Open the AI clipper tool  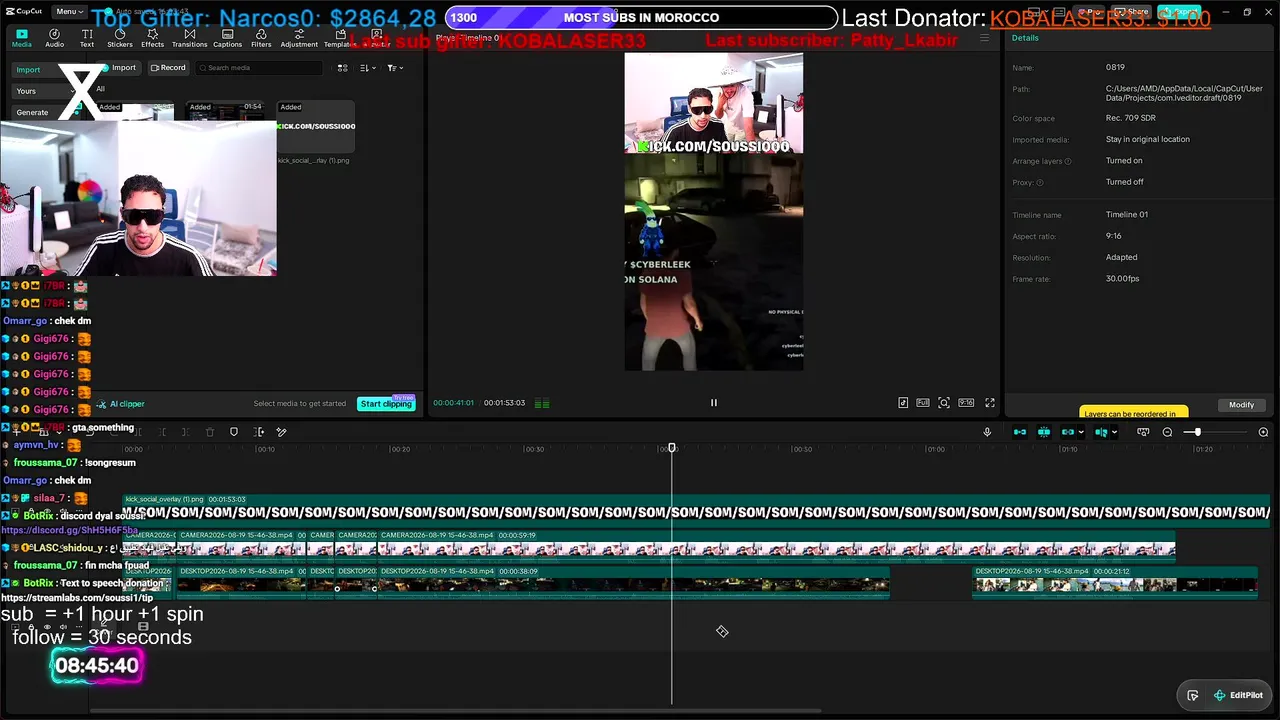(121, 404)
